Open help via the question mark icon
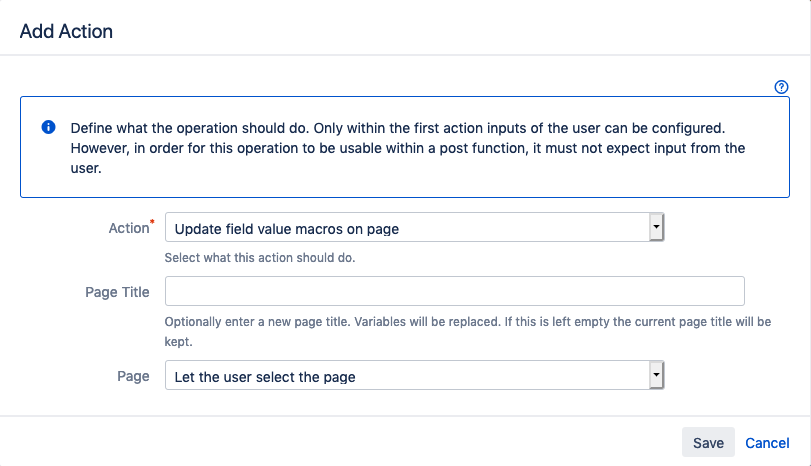The image size is (811, 466). pos(781,87)
